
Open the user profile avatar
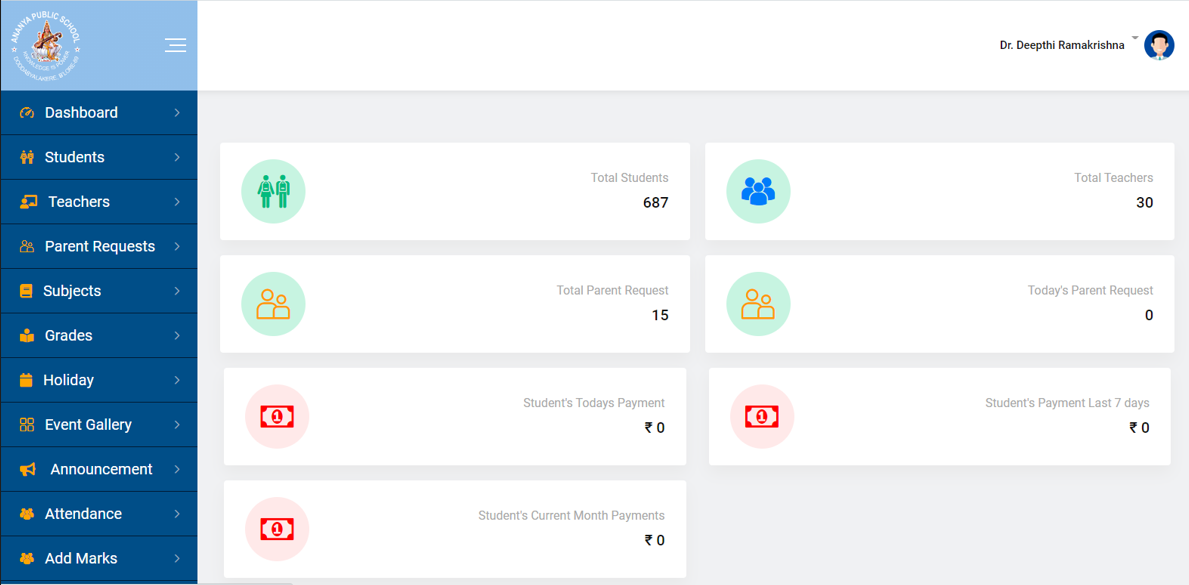pyautogui.click(x=1159, y=45)
